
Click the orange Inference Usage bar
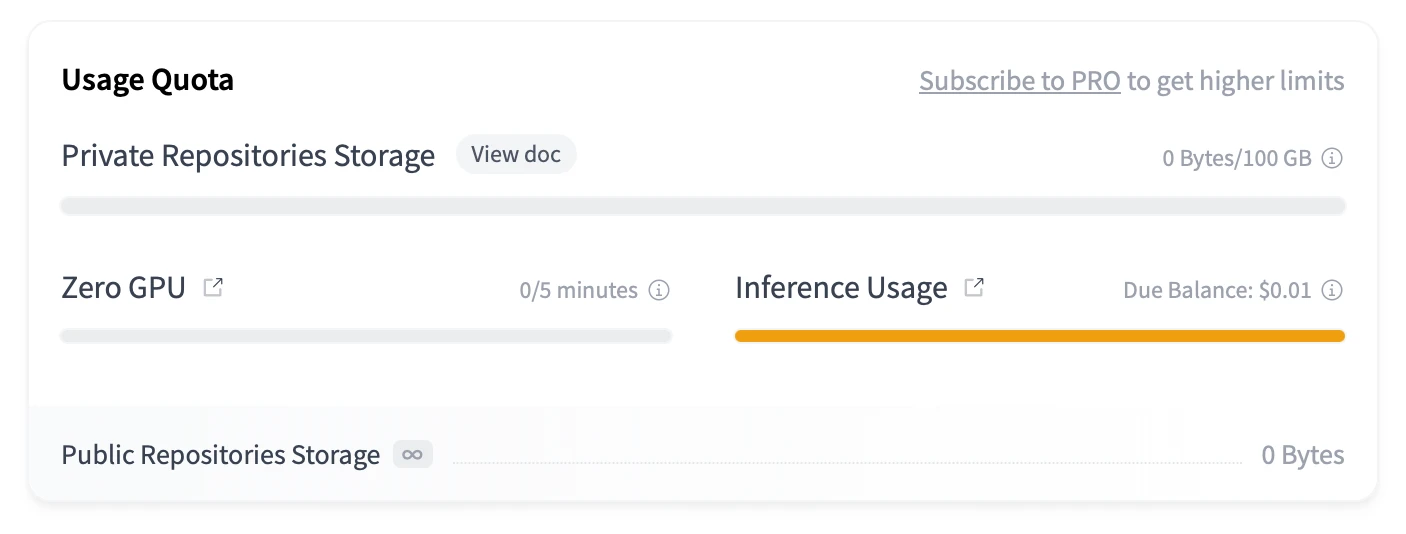pos(1040,336)
